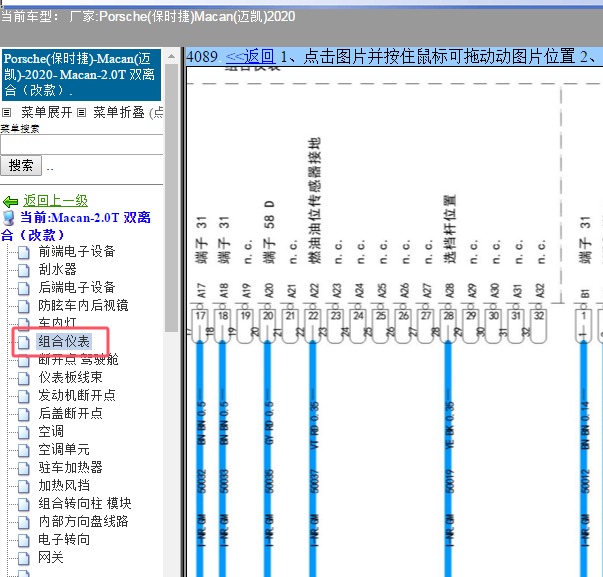Click the 菜单展开 expand icon
This screenshot has height=577, width=603.
(7, 113)
